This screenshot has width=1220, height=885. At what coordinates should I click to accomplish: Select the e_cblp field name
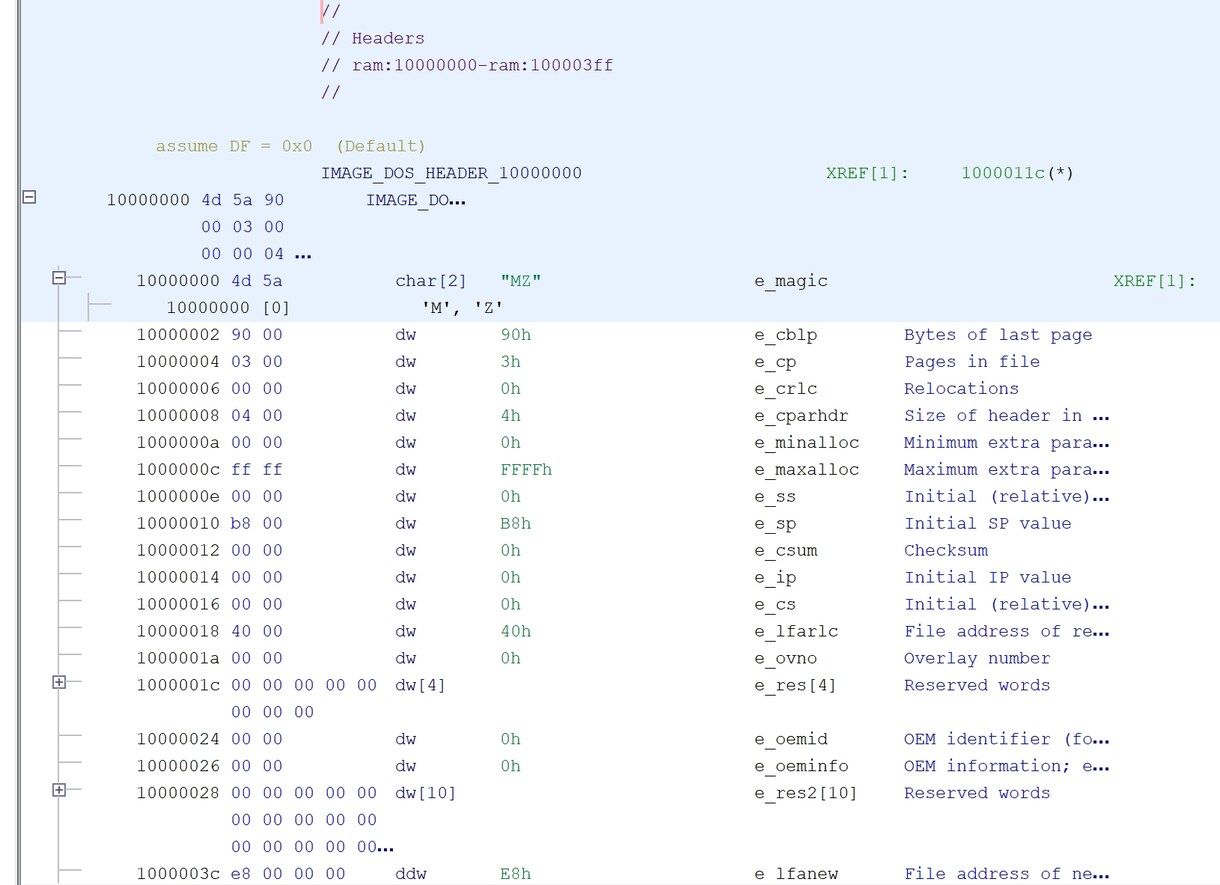(x=785, y=335)
